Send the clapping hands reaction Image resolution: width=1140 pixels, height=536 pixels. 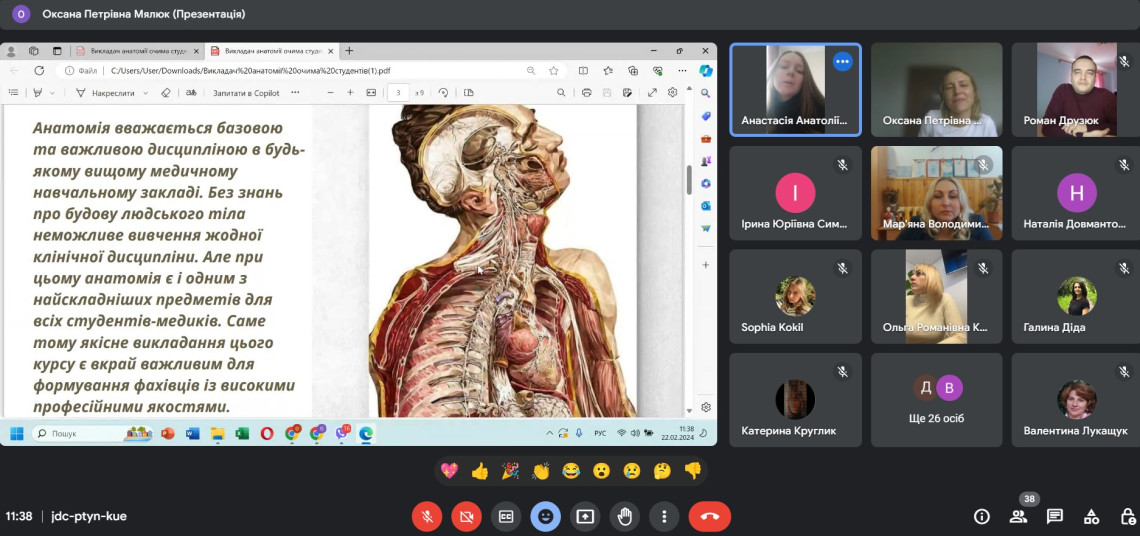pos(540,471)
